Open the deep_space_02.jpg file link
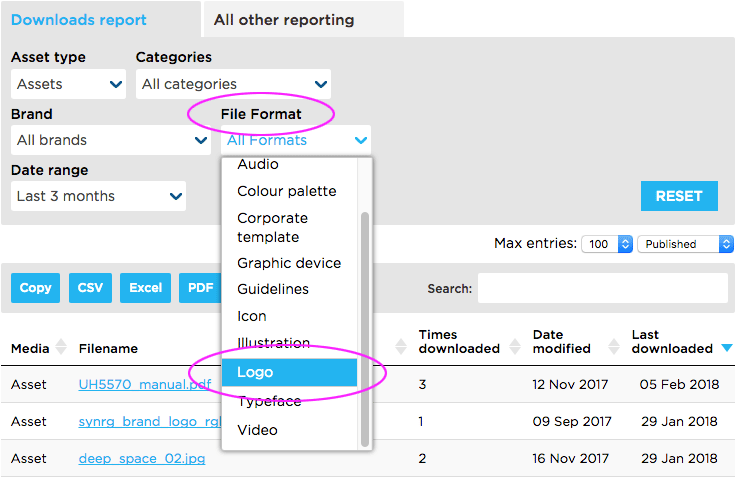Screen dimensions: 743x480 130,459
